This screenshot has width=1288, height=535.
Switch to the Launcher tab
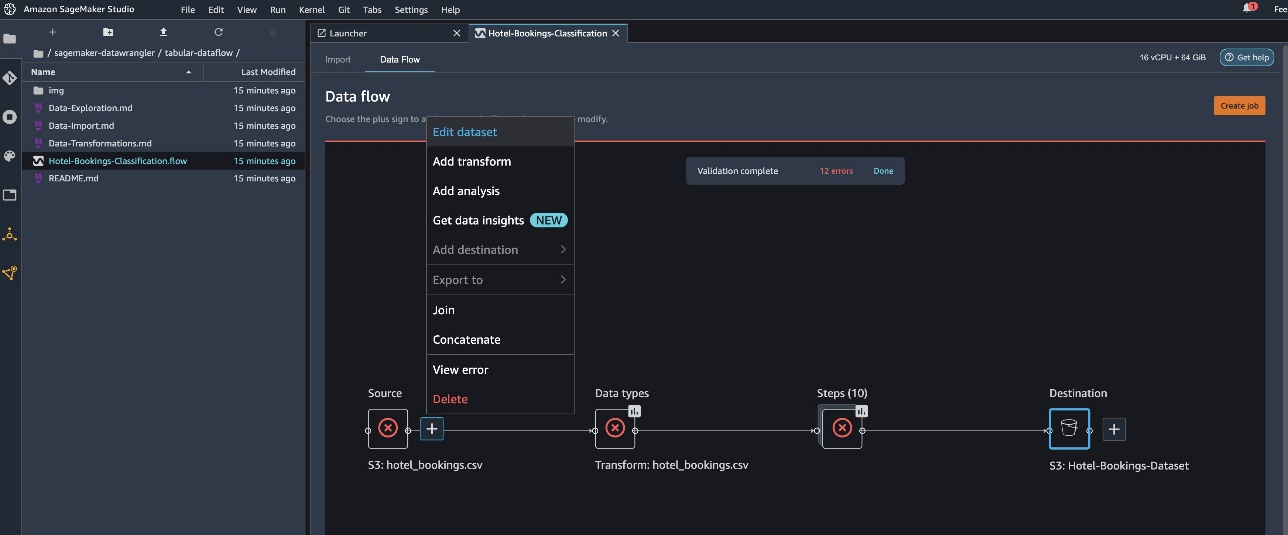388,33
